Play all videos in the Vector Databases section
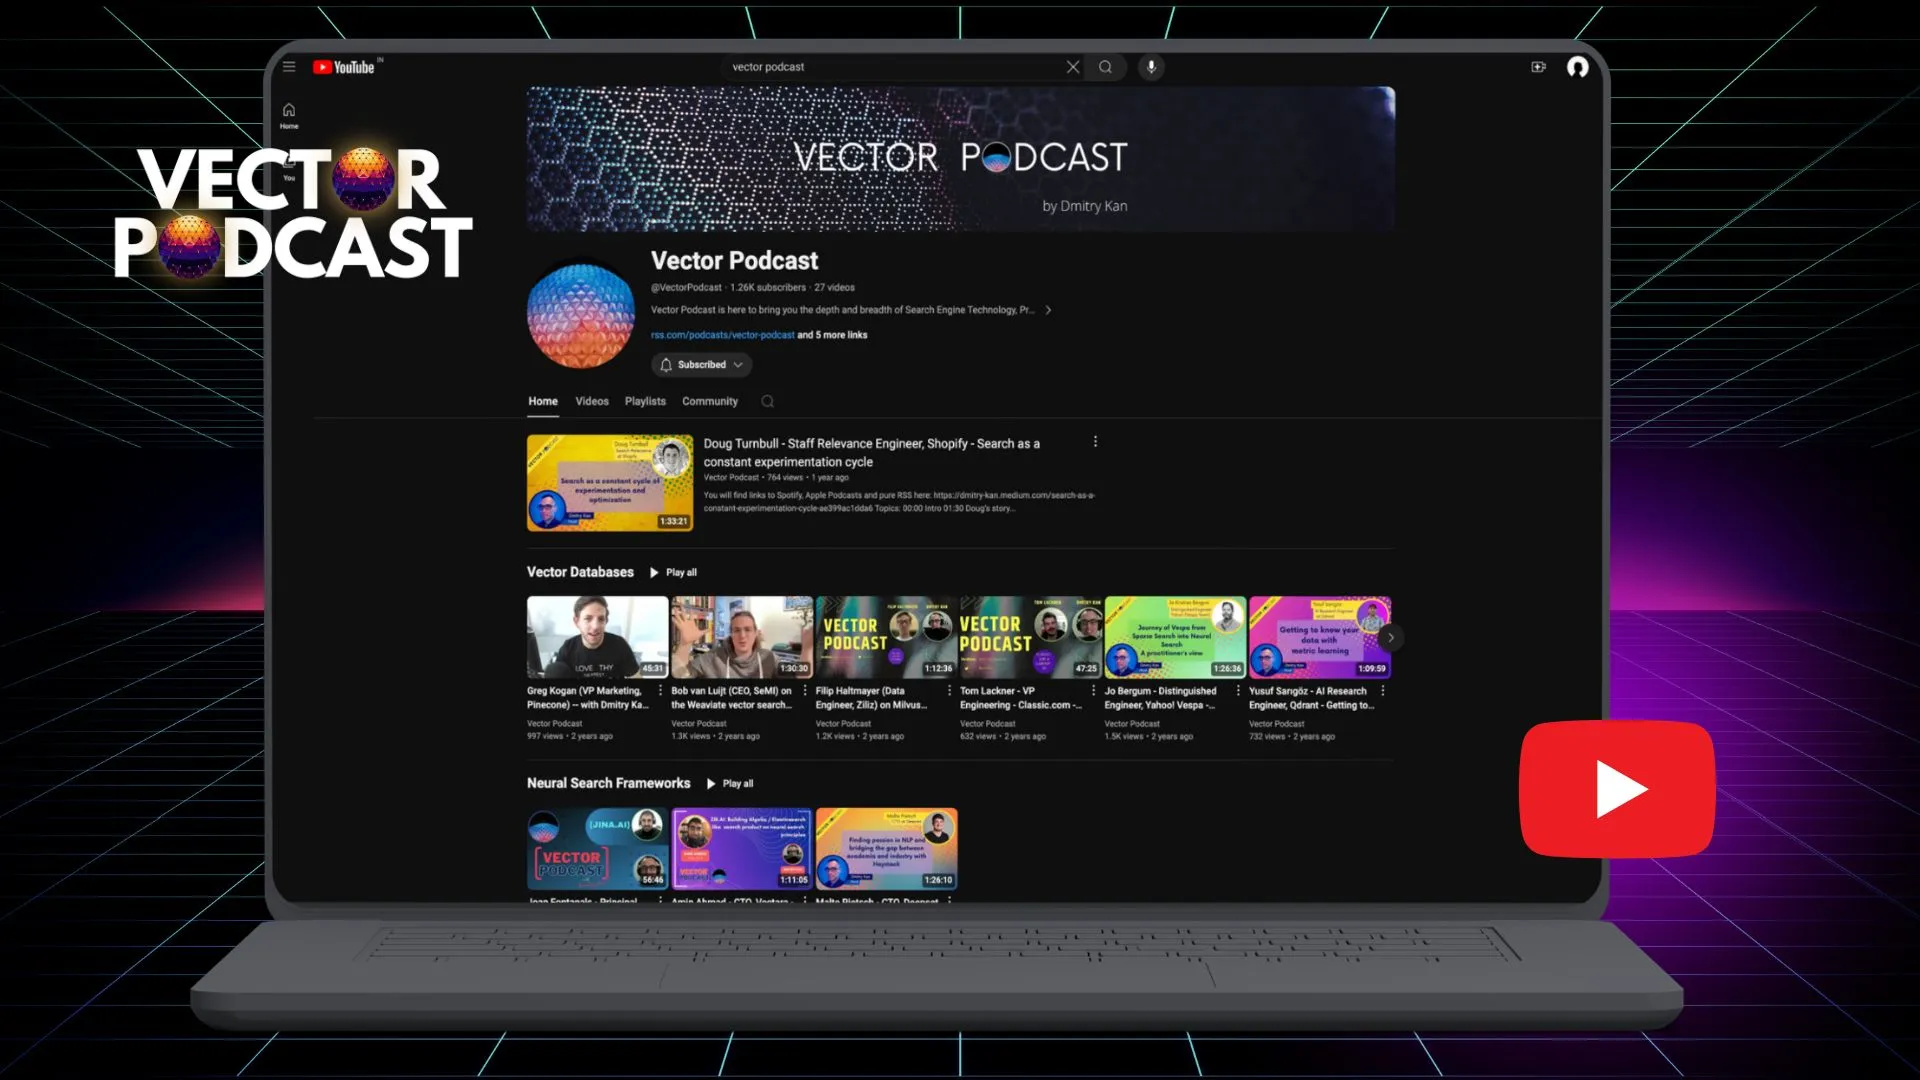 click(x=674, y=572)
